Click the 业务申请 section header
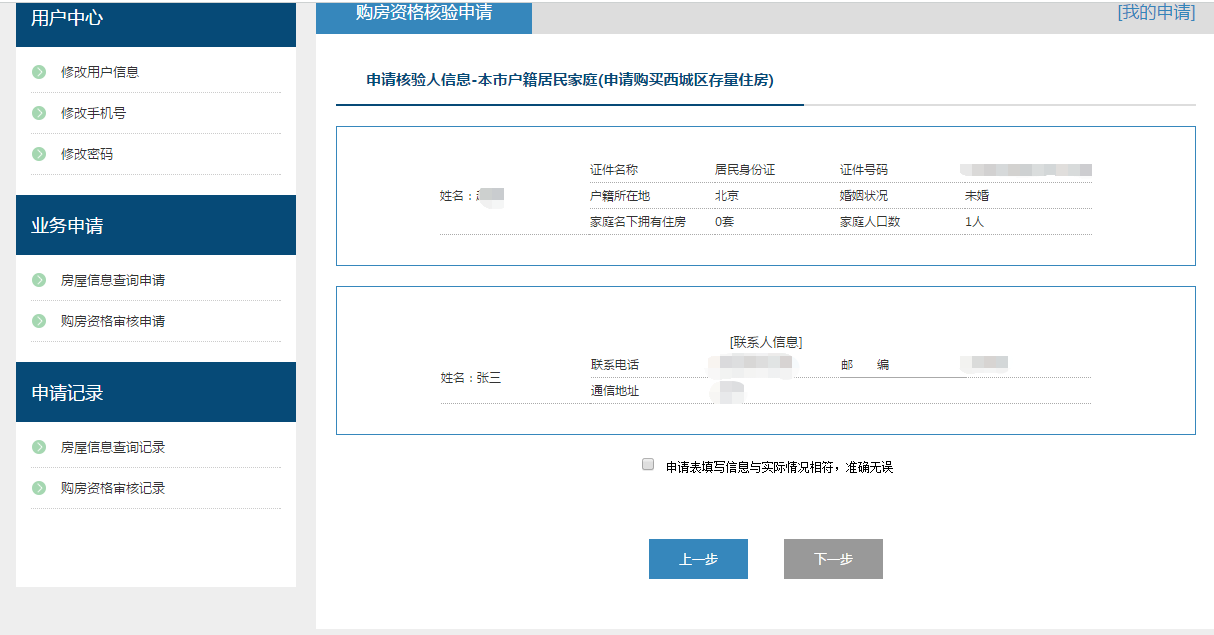Screen dimensions: 1214x635 click(x=156, y=225)
